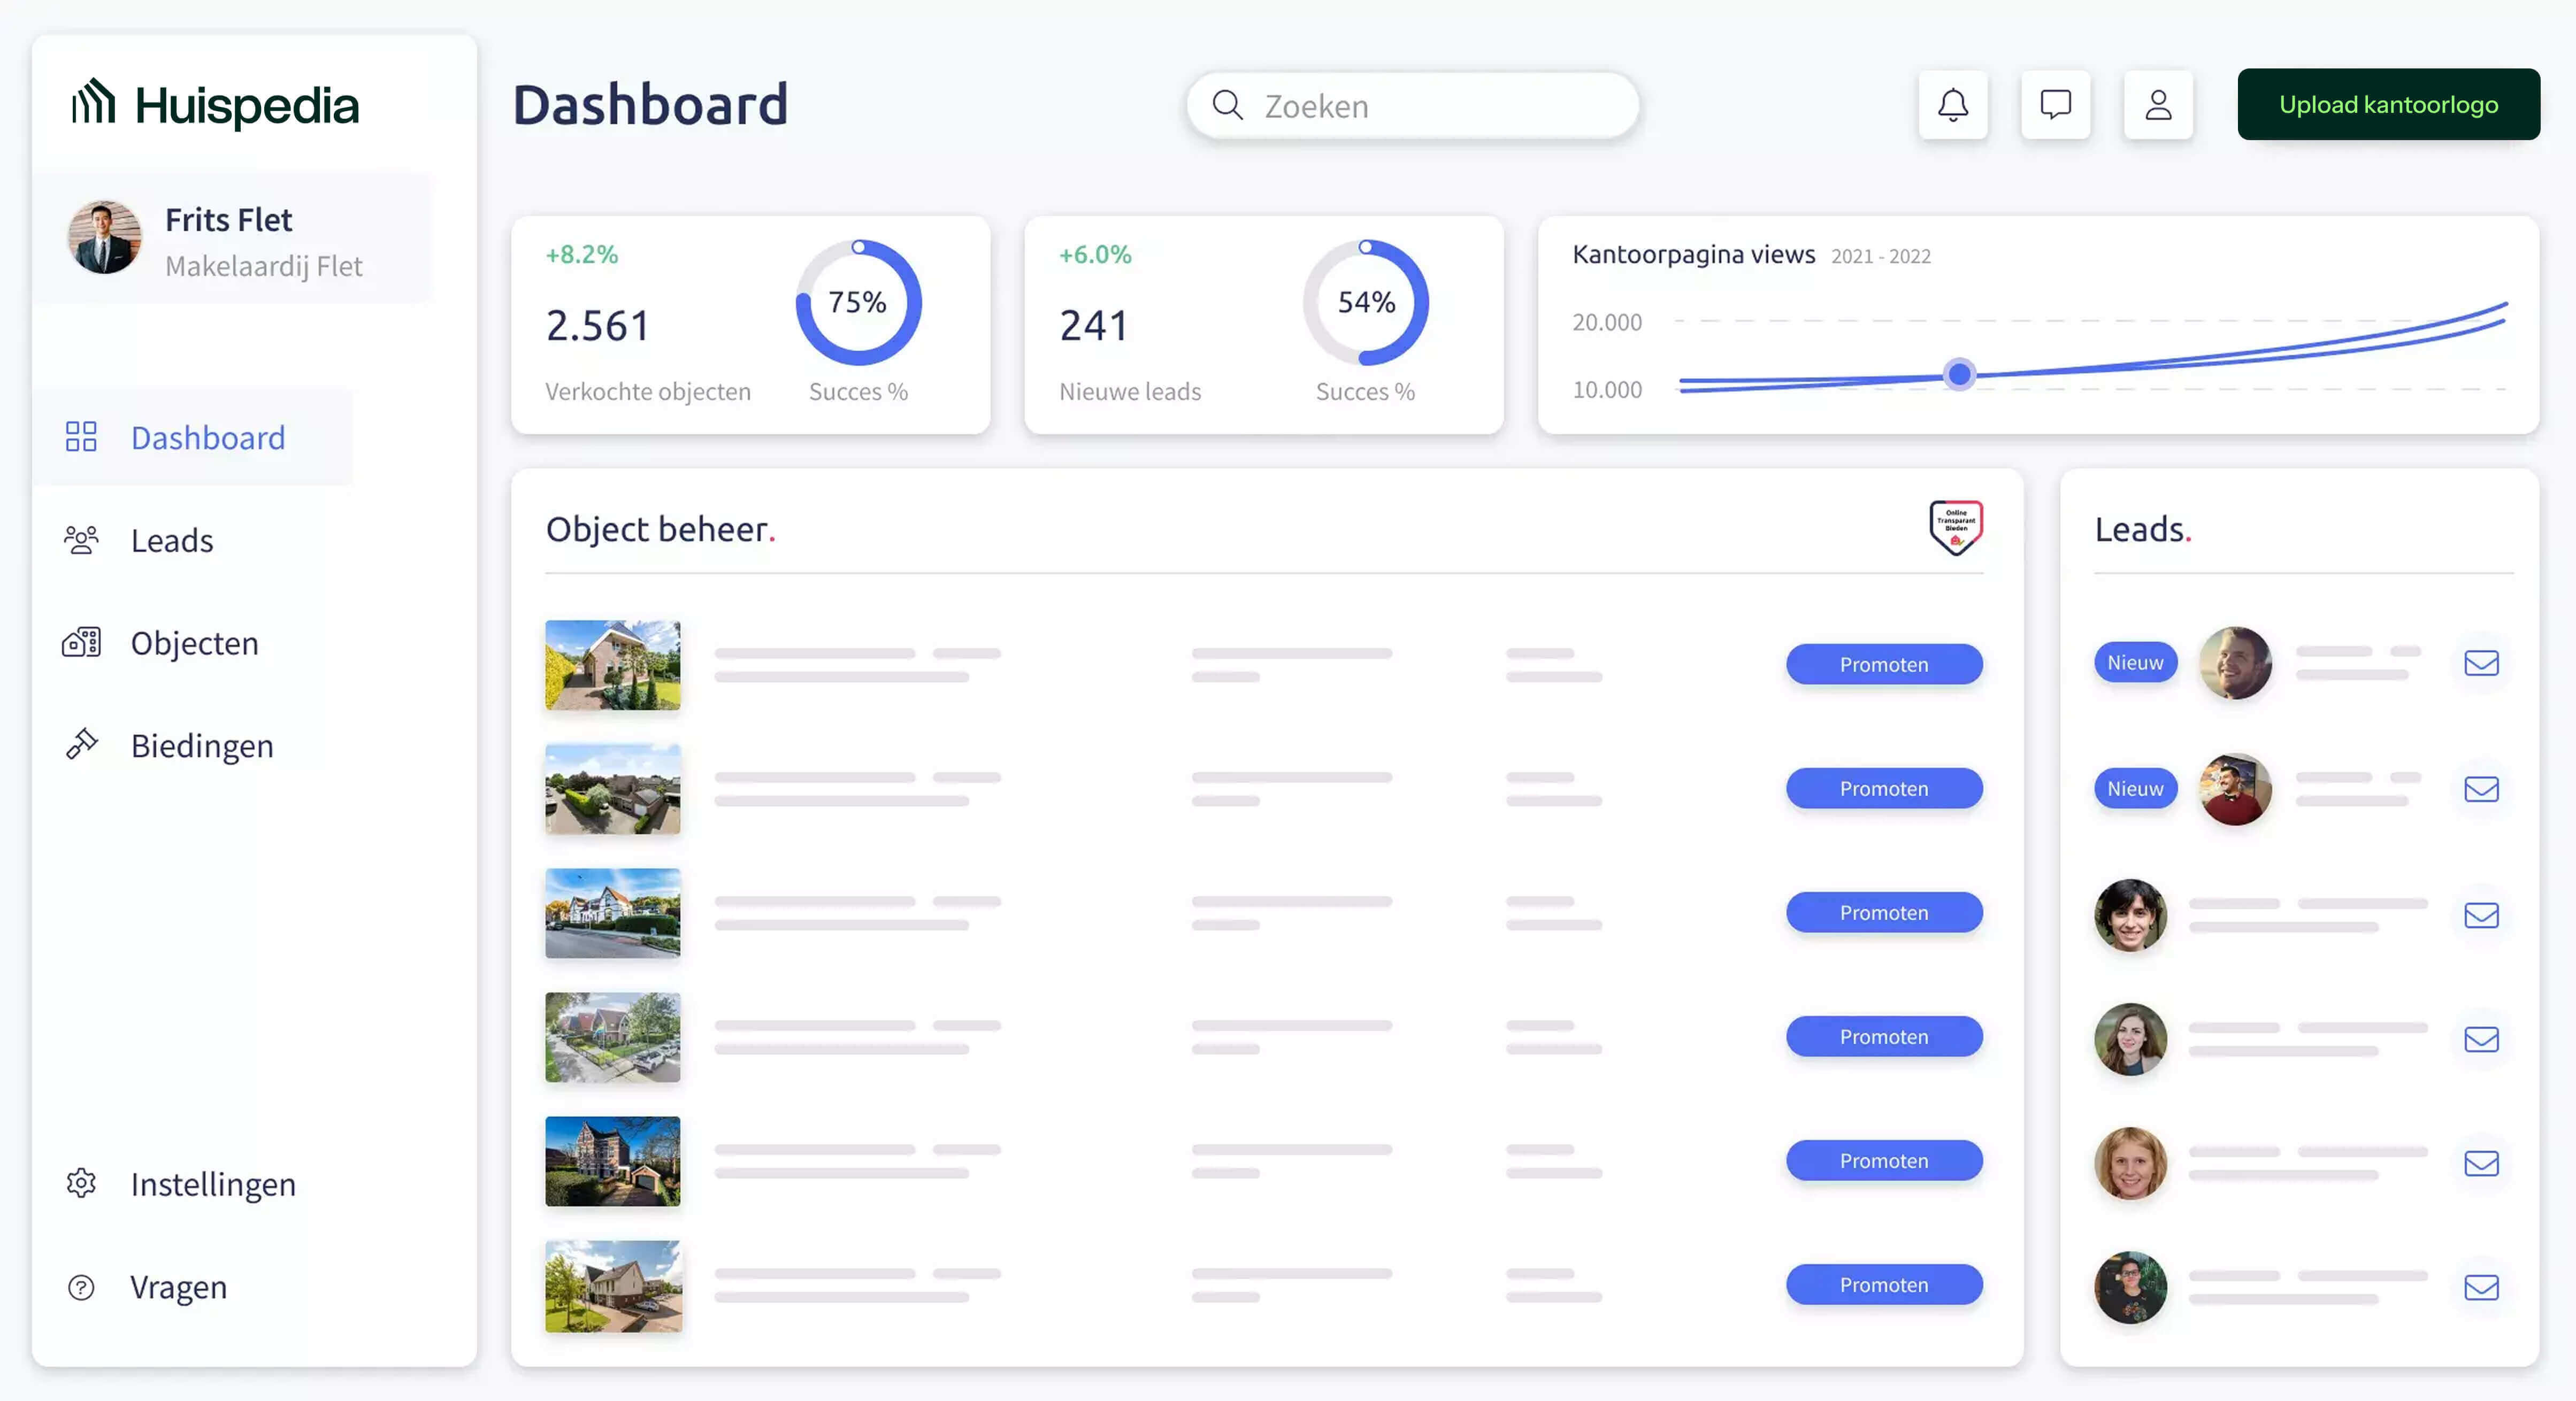Open the user account icon
The width and height of the screenshot is (2576, 1401).
click(2158, 105)
